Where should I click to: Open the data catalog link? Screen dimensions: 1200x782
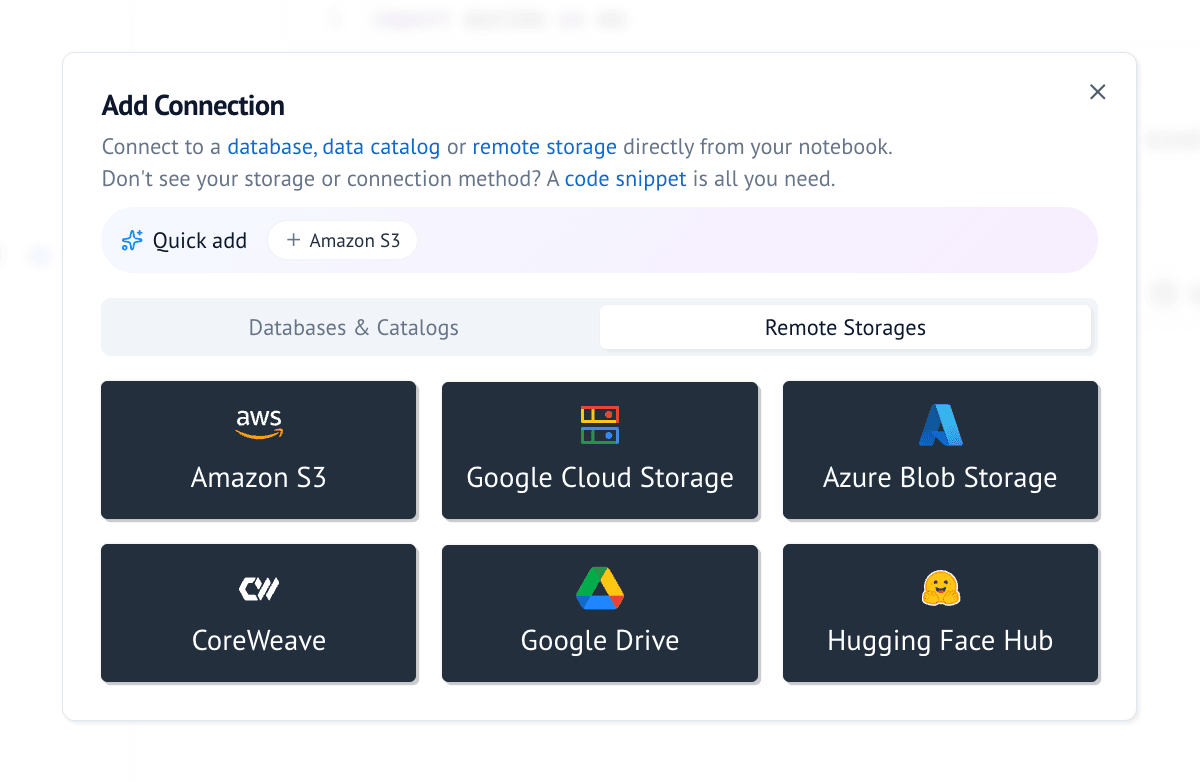(x=381, y=147)
